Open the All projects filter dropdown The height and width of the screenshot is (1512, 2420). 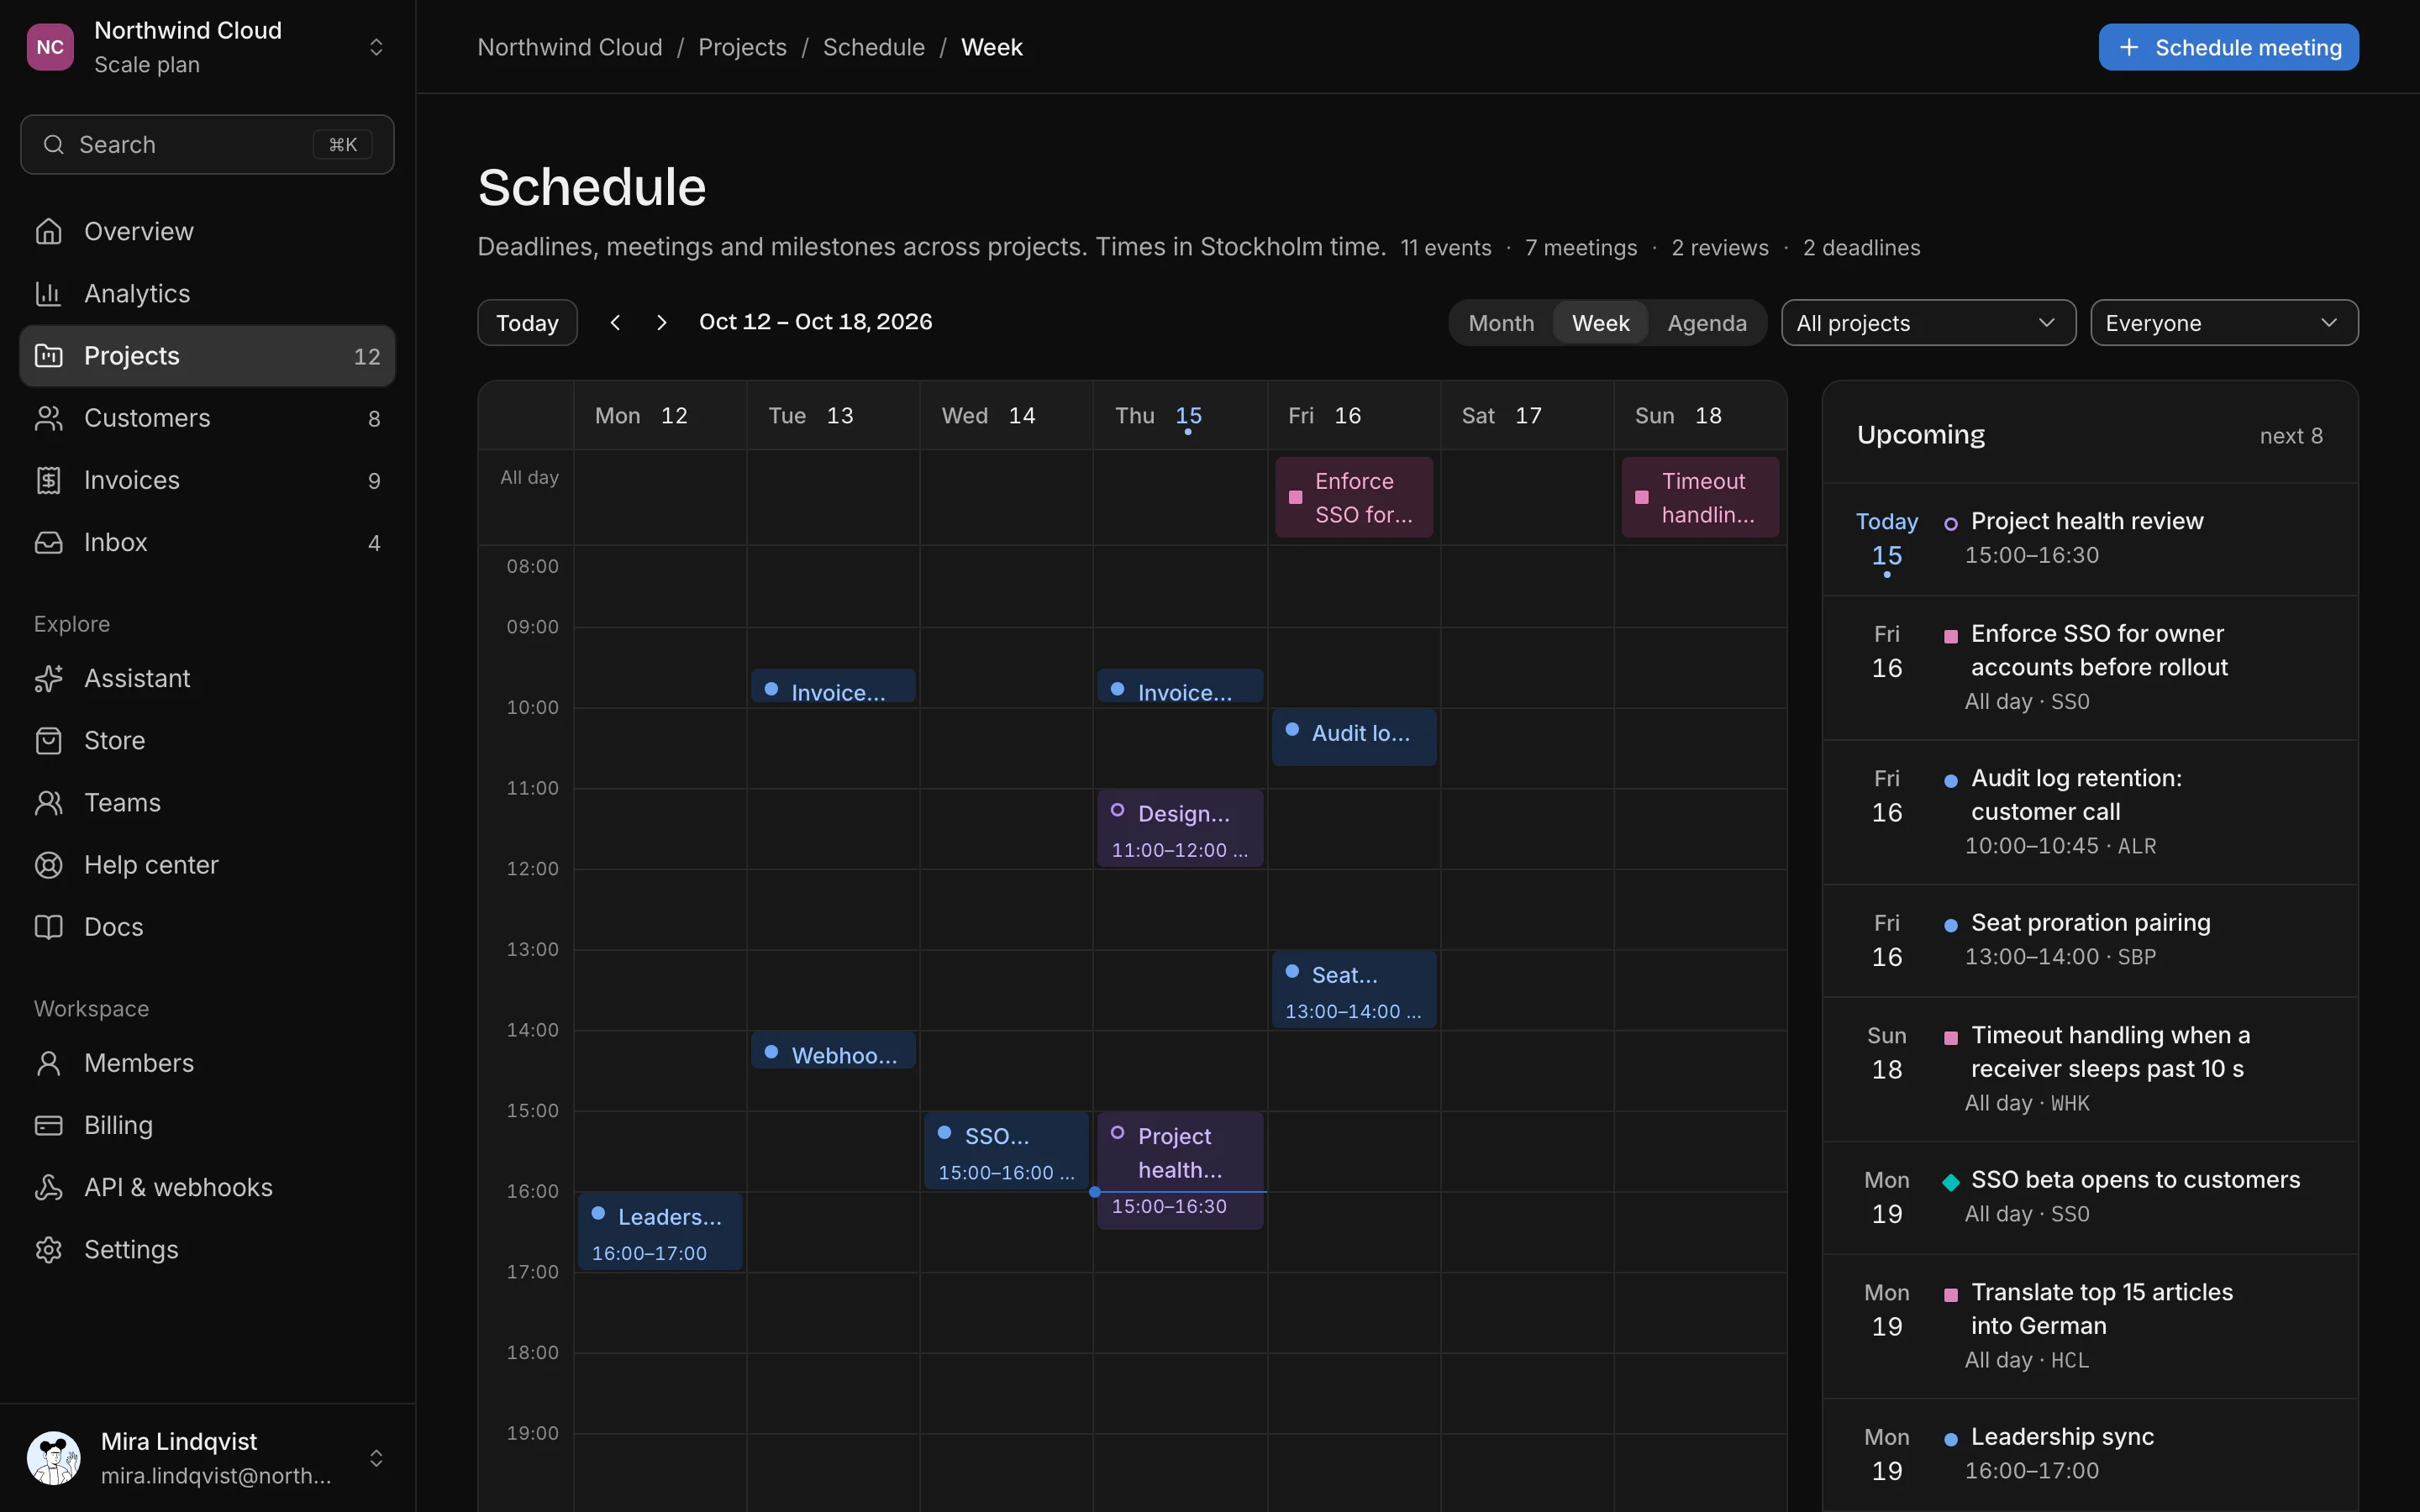pyautogui.click(x=1928, y=323)
